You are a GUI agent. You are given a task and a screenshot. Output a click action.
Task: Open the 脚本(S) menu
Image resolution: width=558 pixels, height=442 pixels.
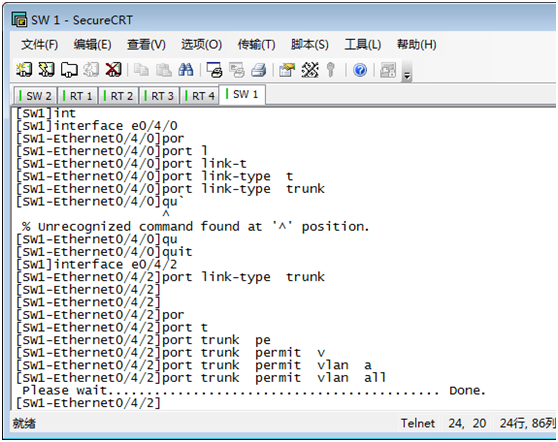(x=310, y=44)
